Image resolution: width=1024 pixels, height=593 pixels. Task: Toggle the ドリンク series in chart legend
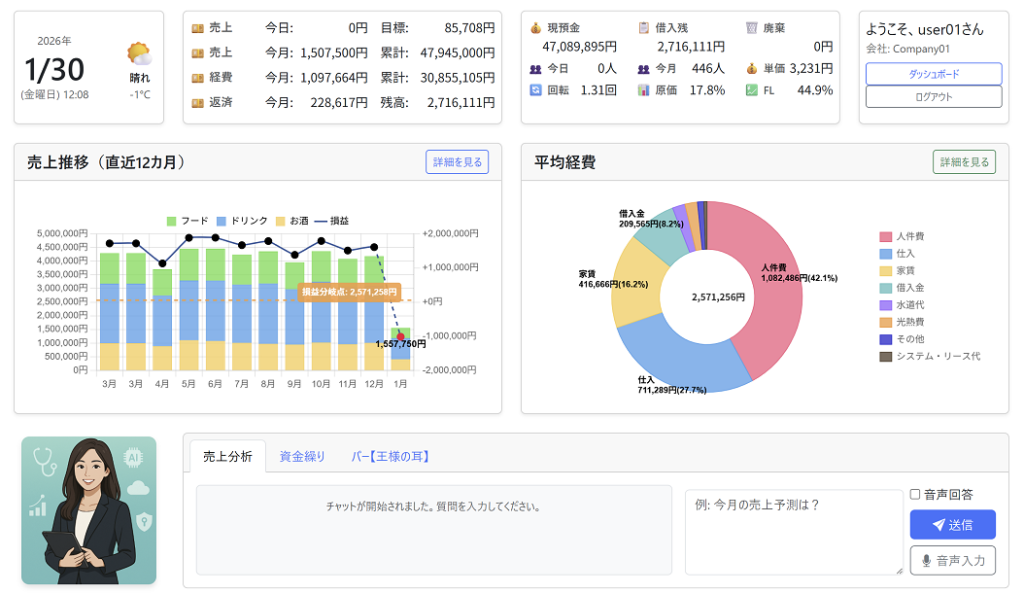click(222, 220)
